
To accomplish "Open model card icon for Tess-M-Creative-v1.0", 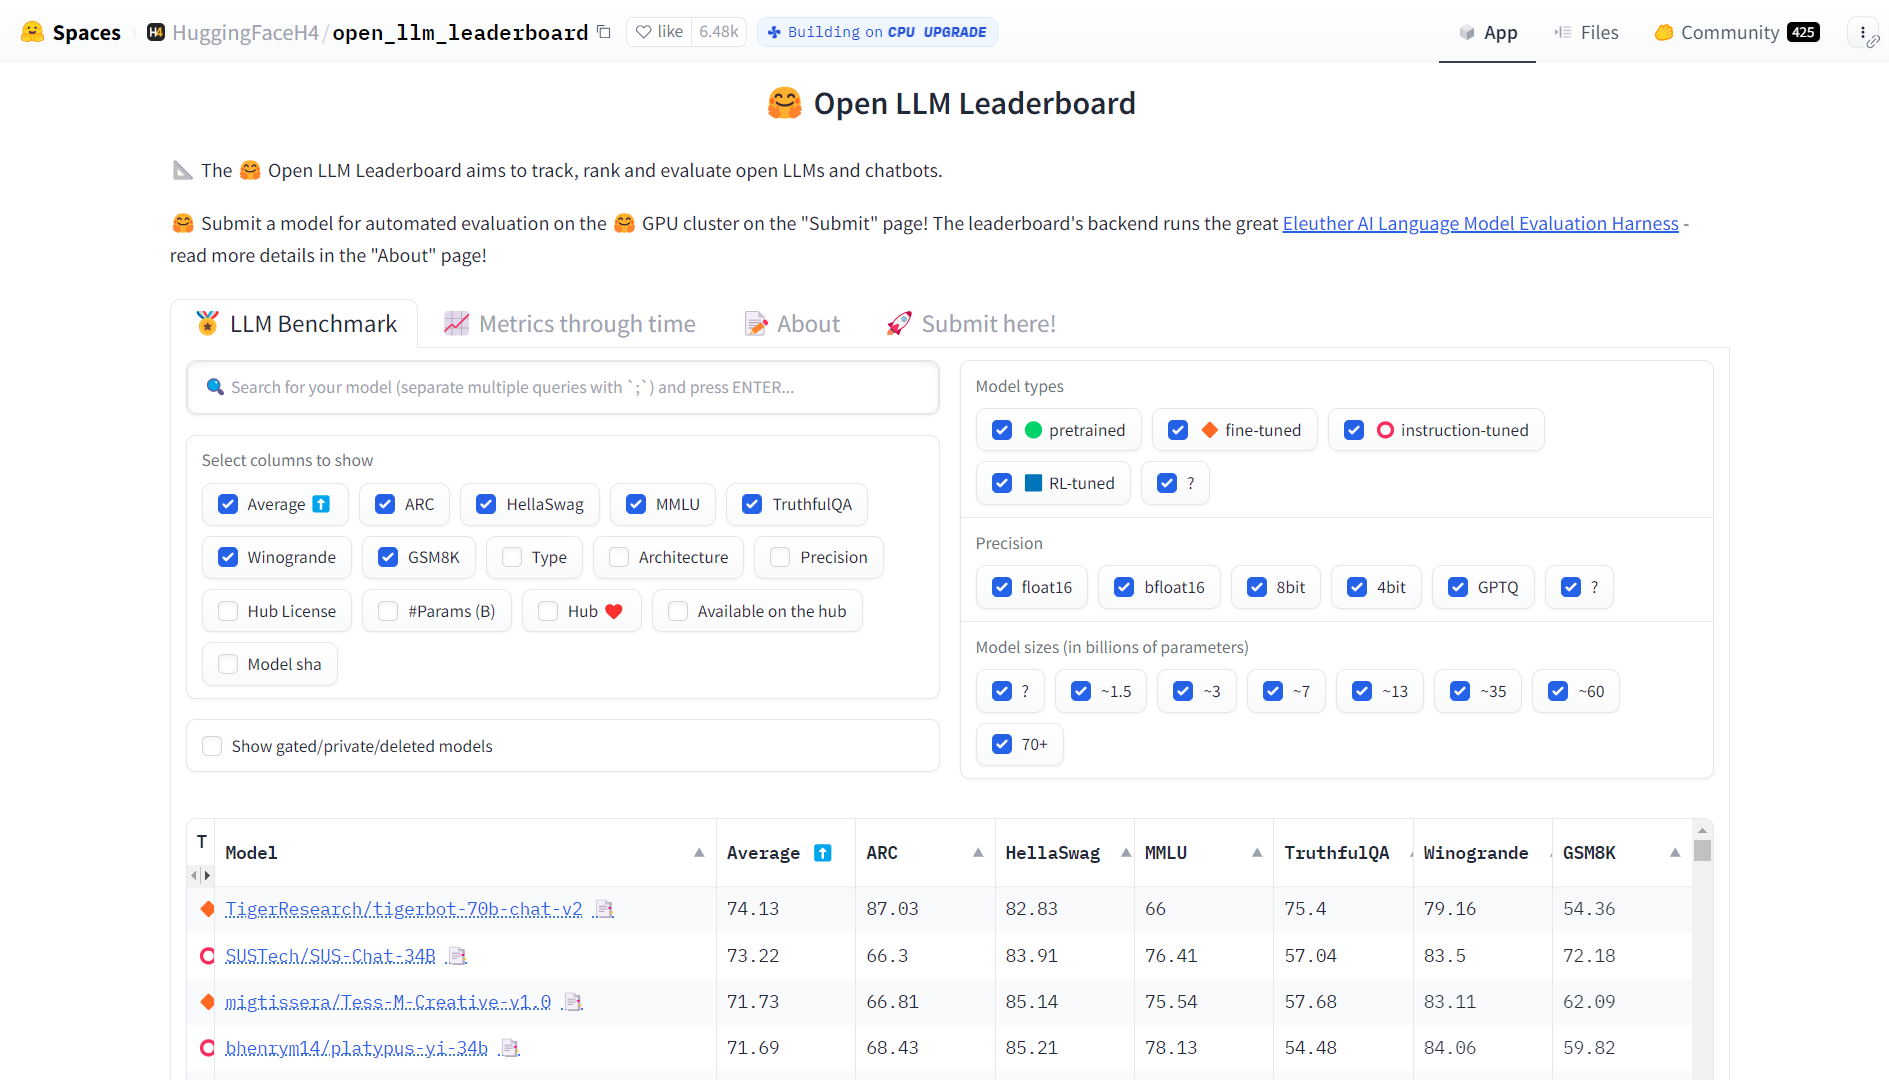I will [573, 1002].
